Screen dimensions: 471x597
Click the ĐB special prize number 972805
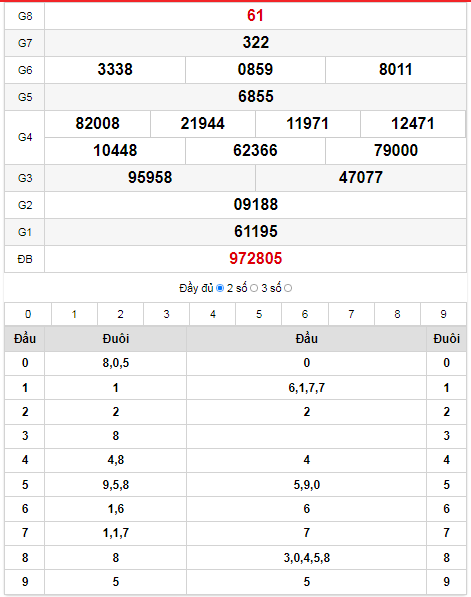[x=255, y=259]
